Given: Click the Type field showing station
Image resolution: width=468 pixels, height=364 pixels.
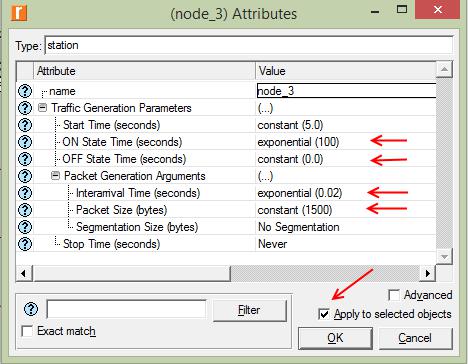Looking at the screenshot, I should coord(249,45).
